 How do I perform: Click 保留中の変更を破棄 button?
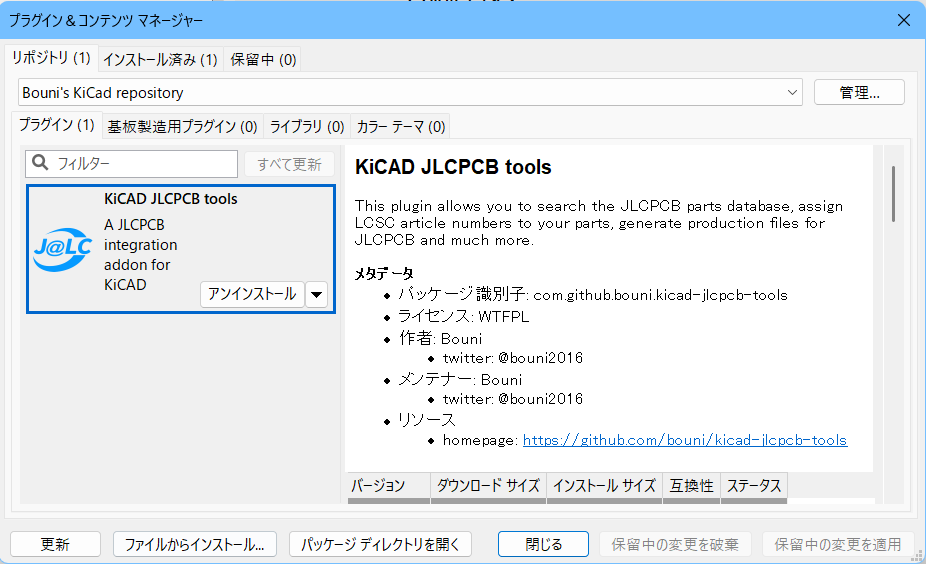(675, 544)
